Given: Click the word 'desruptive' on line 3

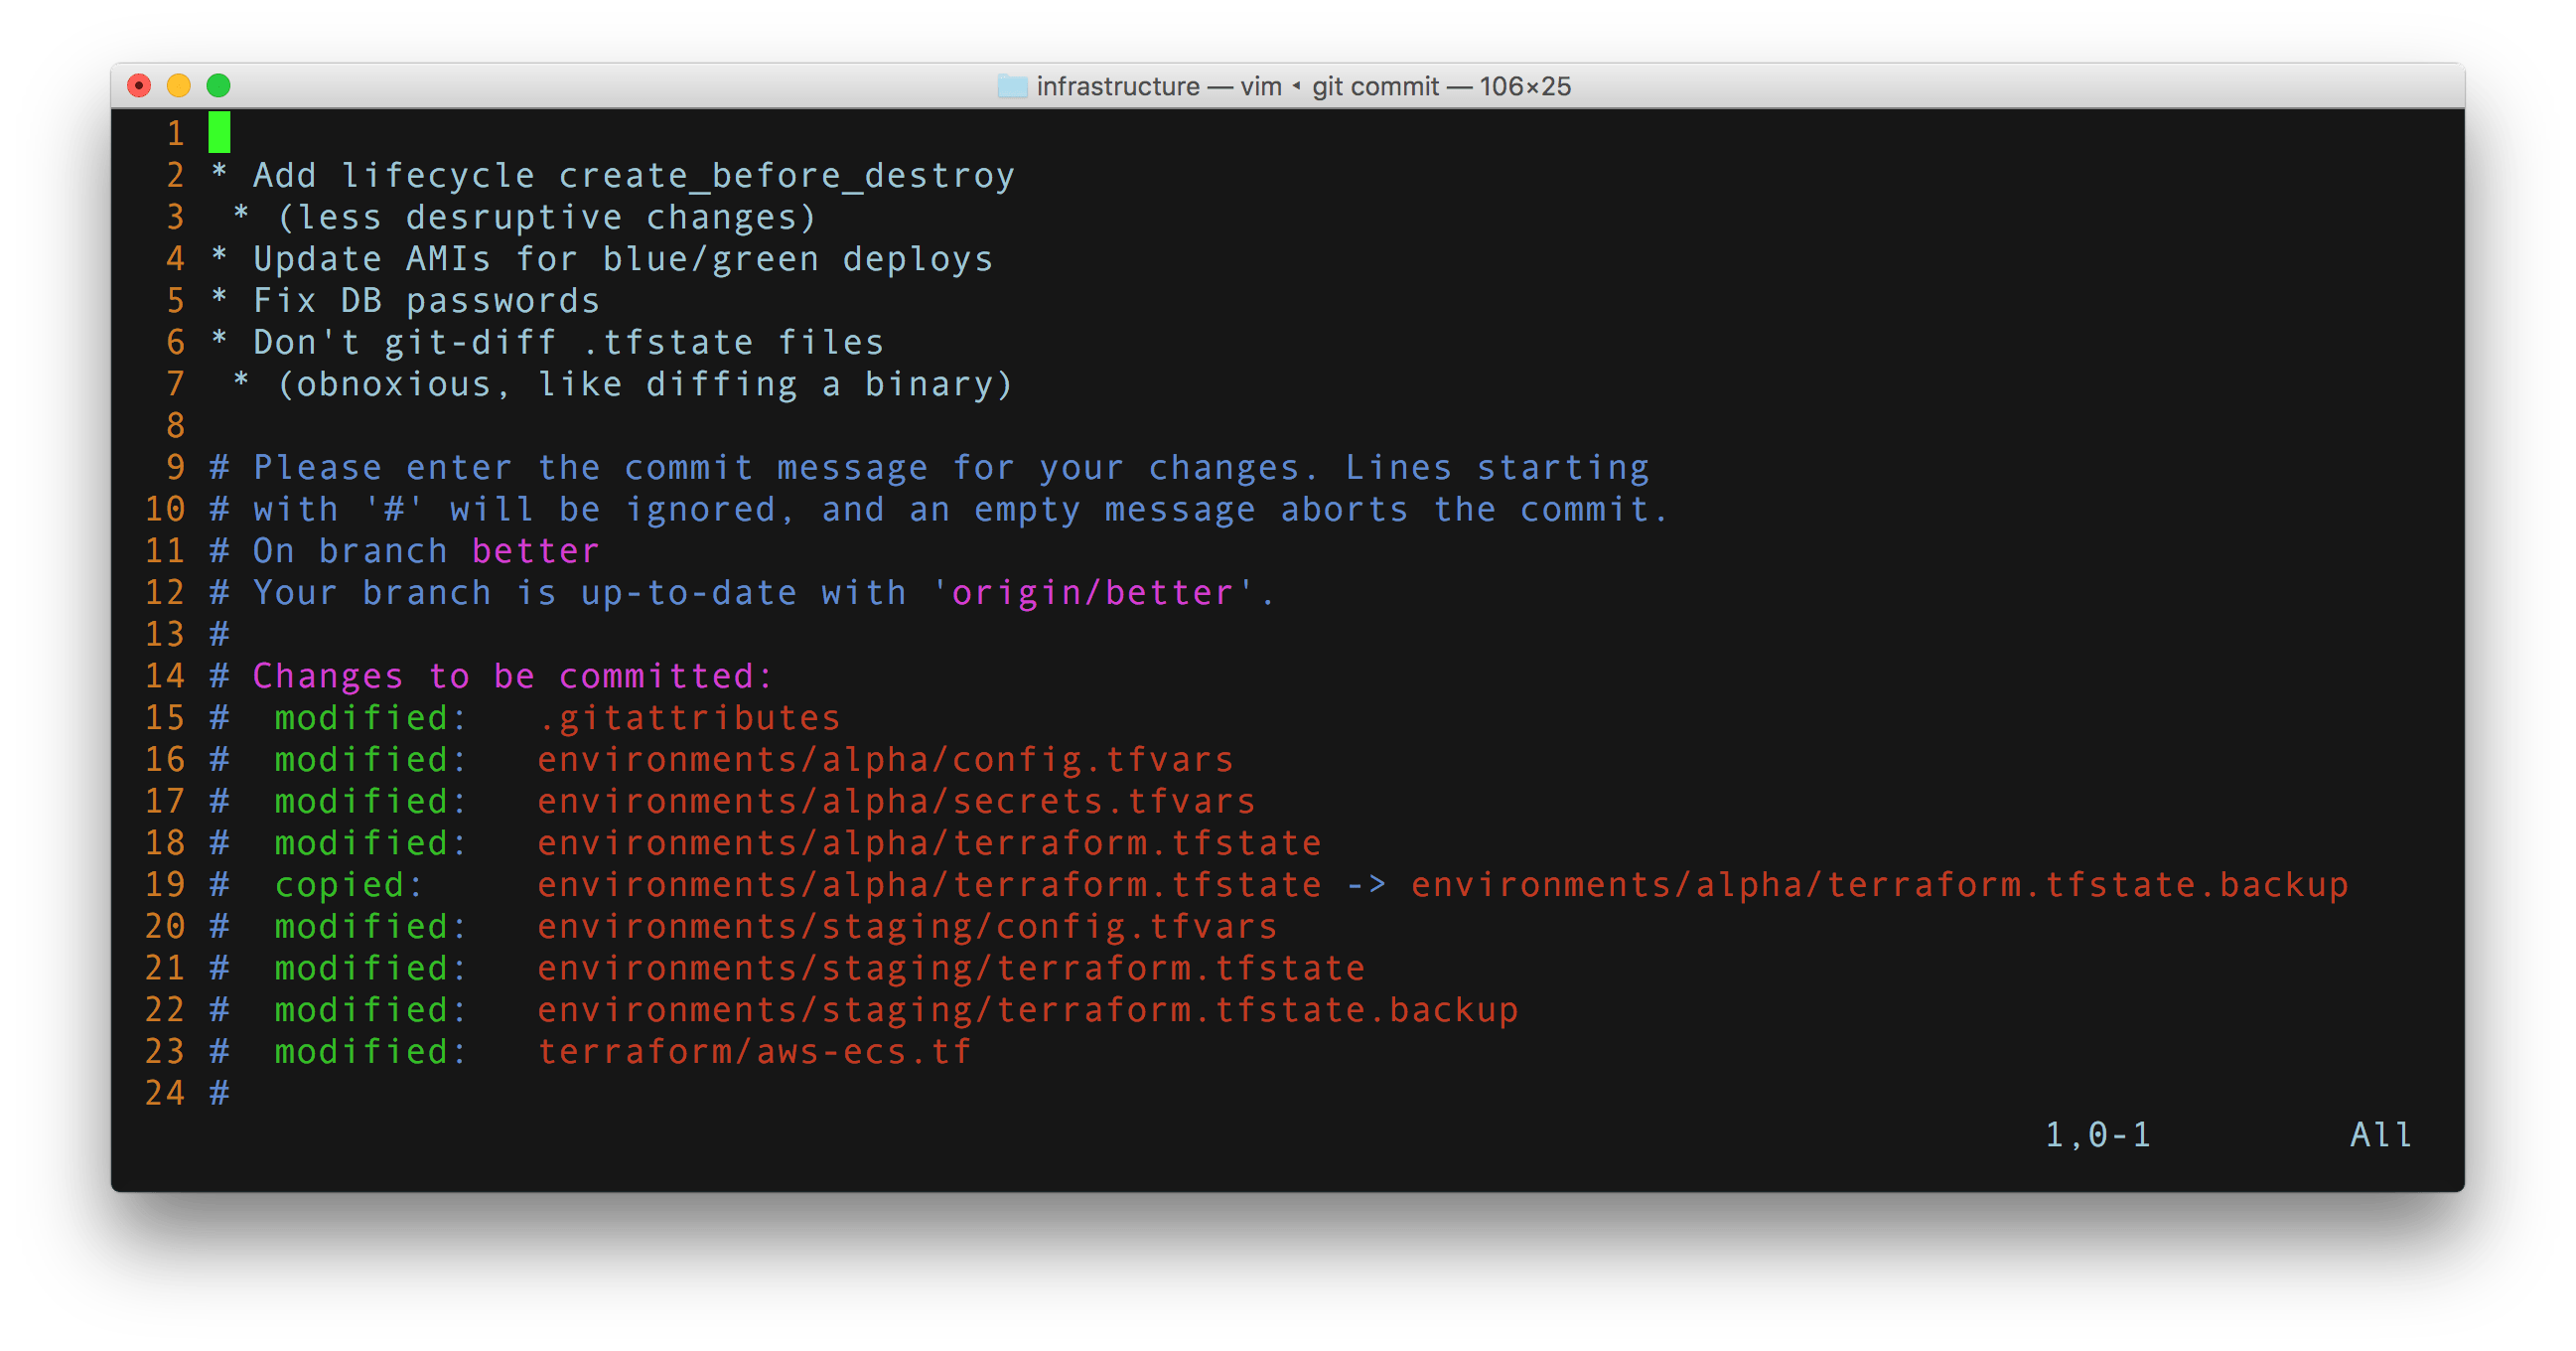Looking at the screenshot, I should tap(513, 218).
